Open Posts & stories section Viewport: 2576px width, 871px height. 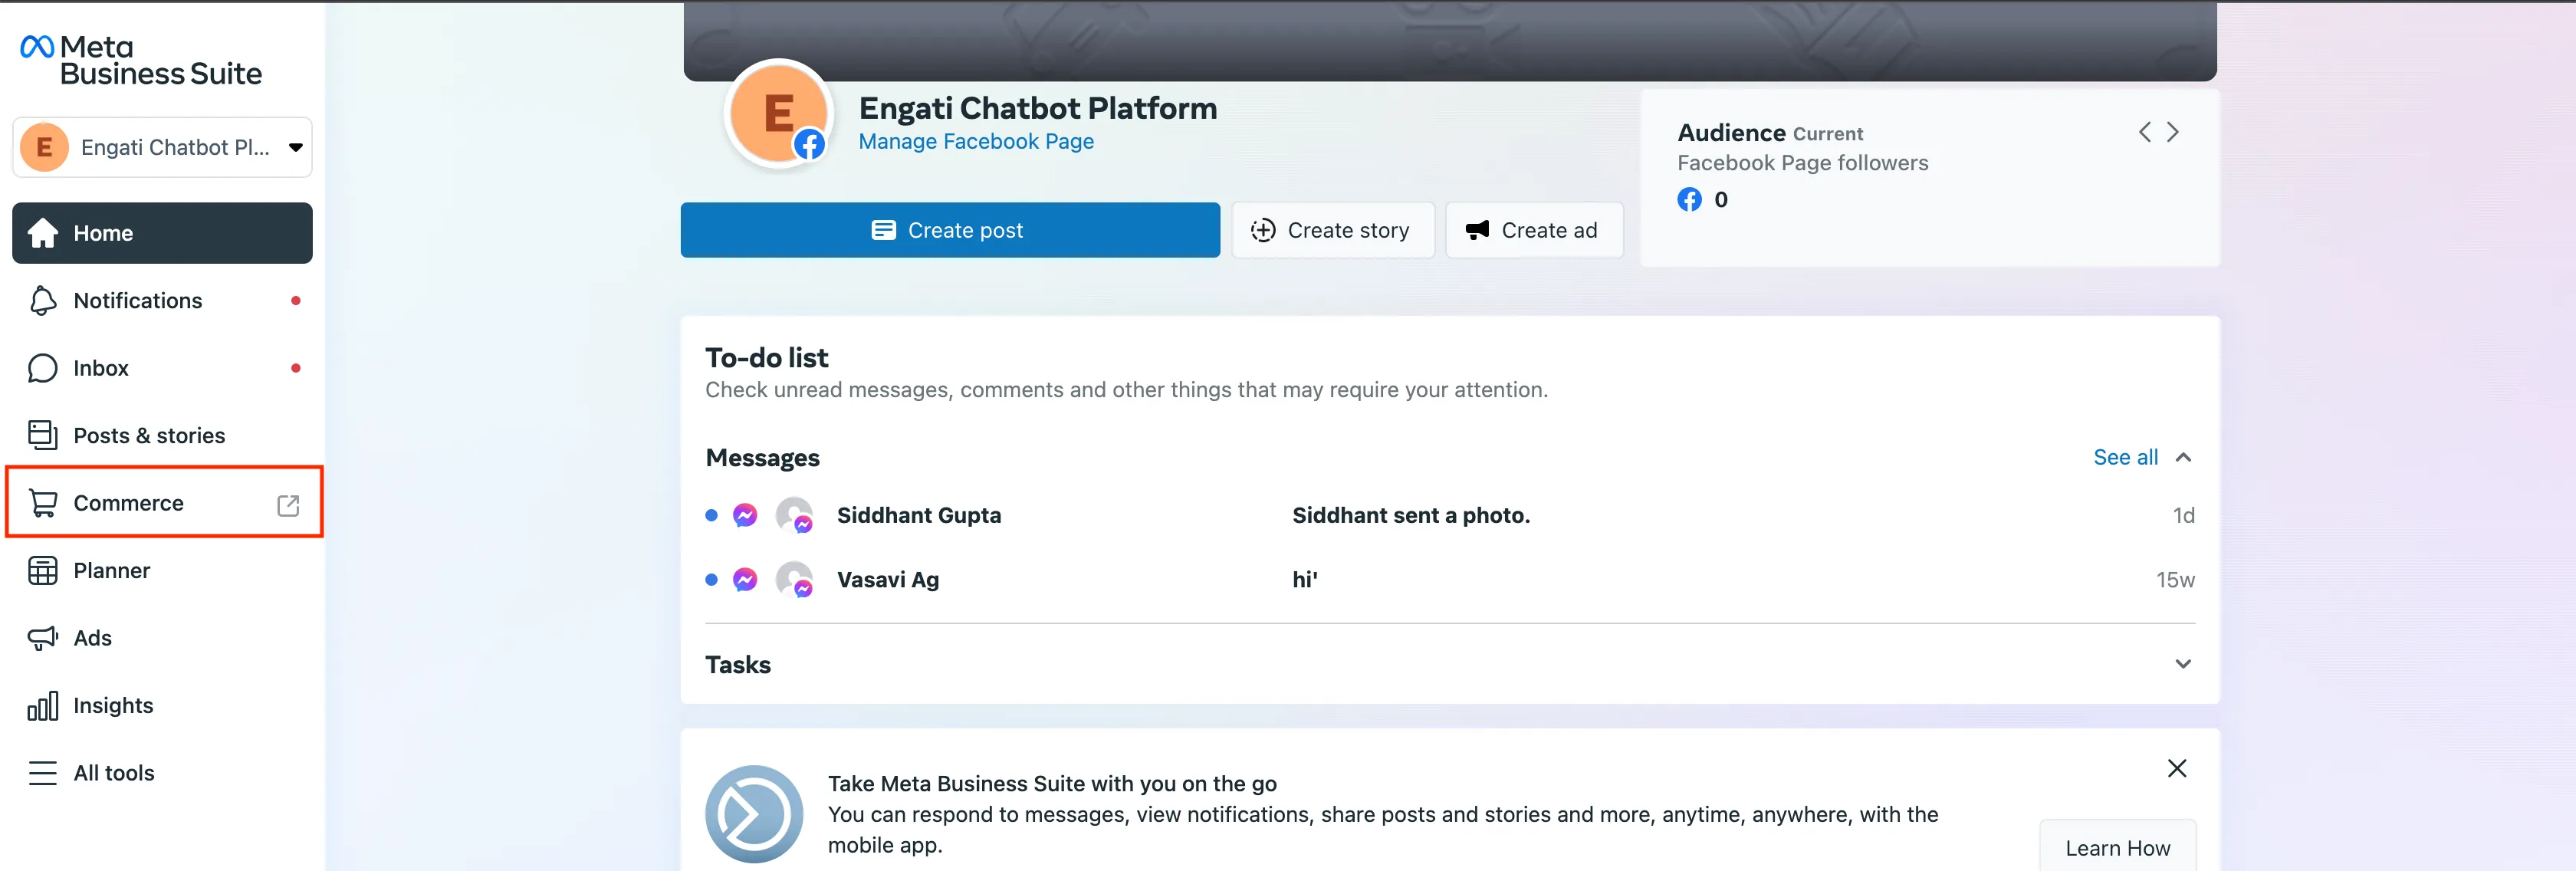[x=162, y=435]
